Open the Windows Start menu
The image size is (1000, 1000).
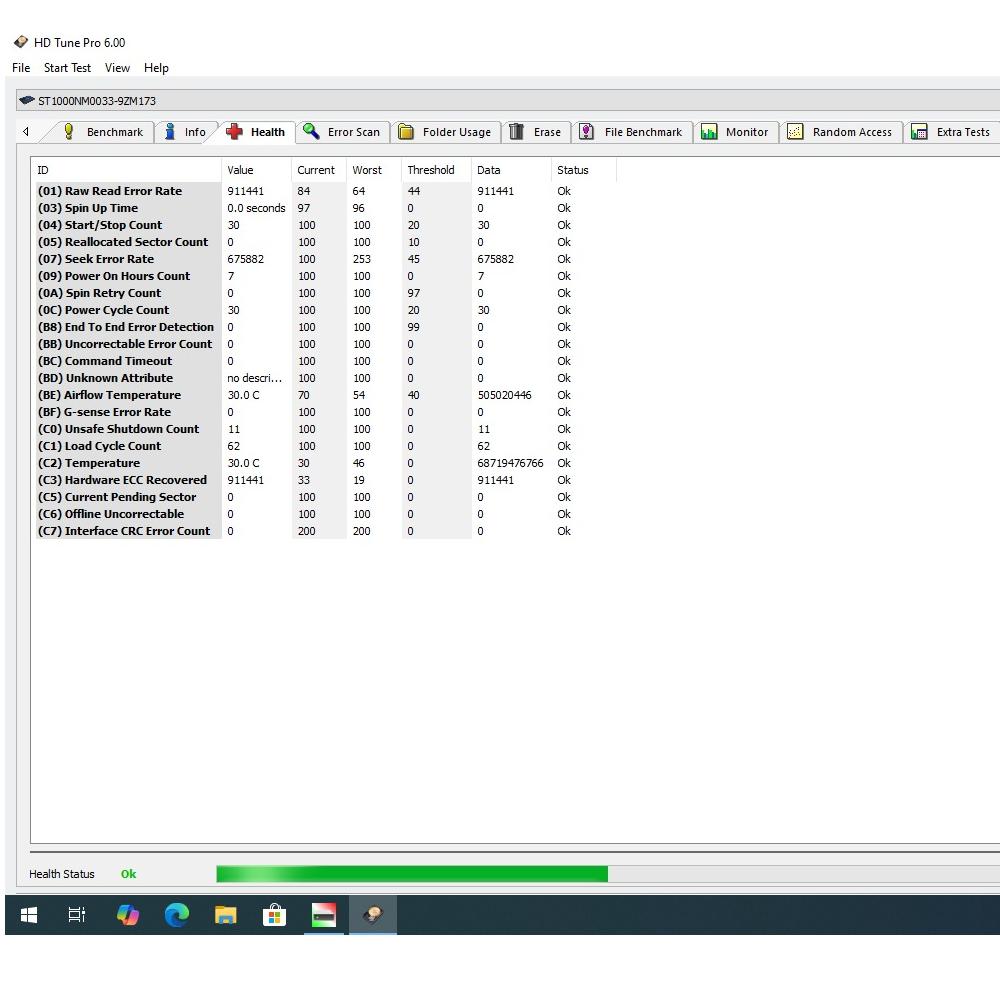click(x=29, y=915)
